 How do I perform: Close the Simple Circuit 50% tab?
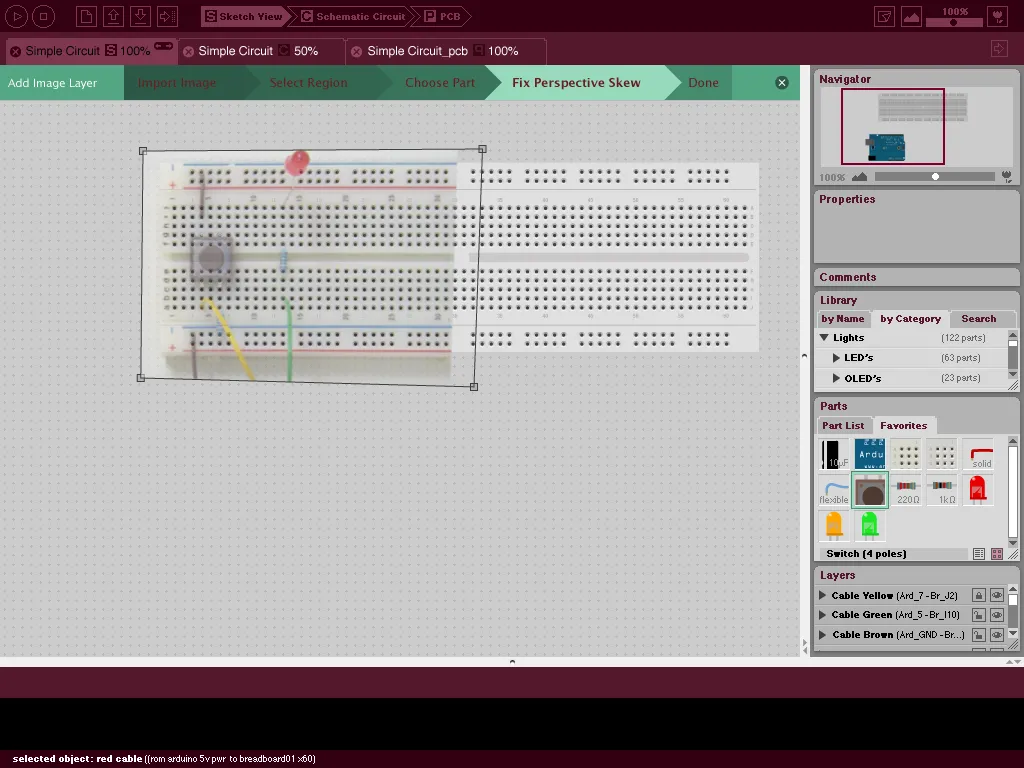tap(188, 52)
